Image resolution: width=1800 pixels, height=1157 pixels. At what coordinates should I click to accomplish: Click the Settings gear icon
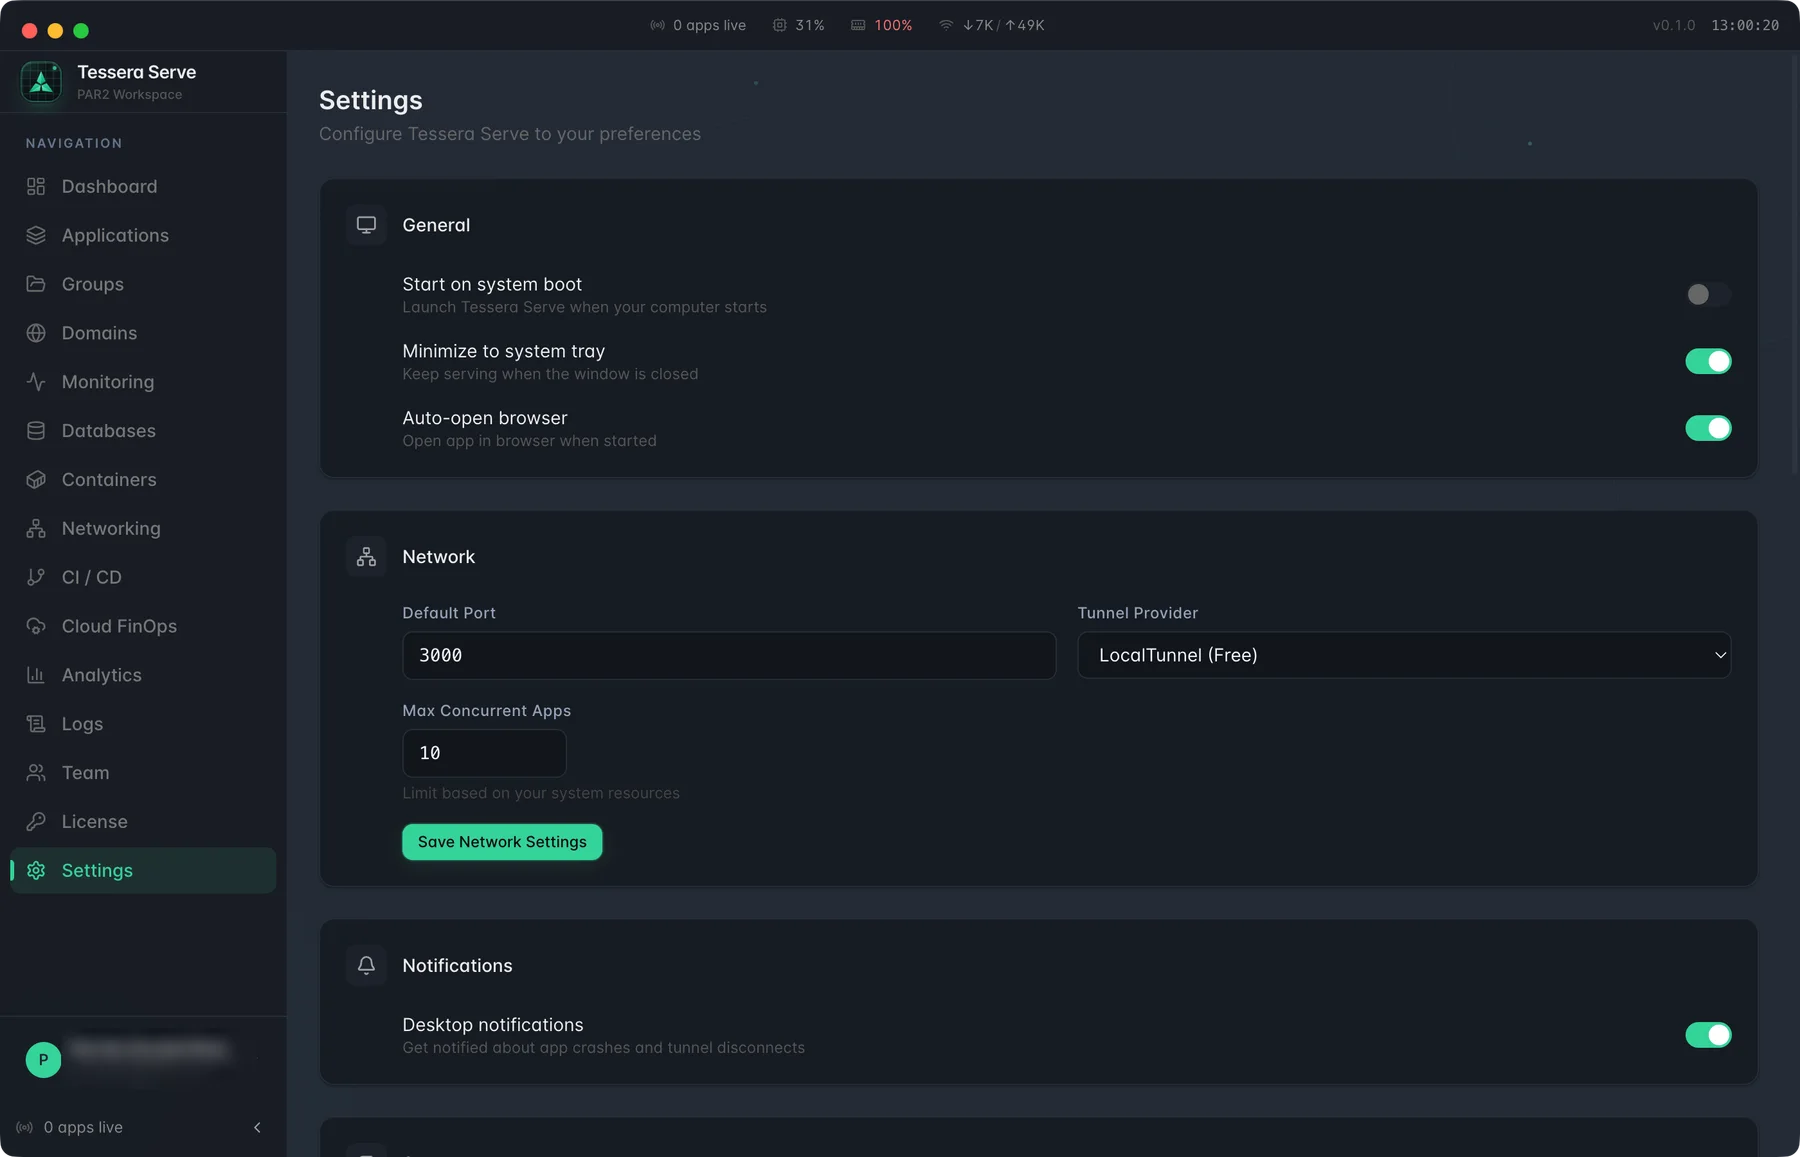[x=36, y=871]
